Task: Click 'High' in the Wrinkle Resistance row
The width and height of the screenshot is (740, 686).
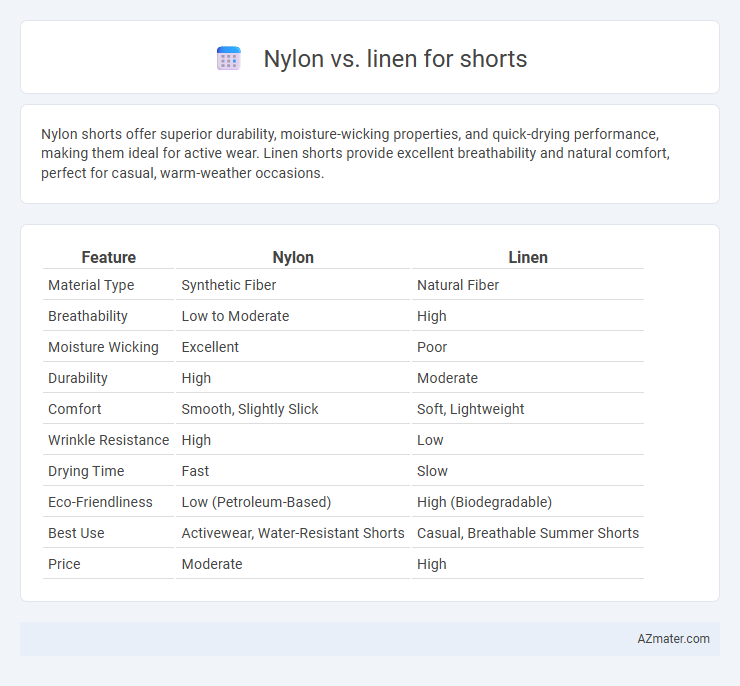Action: tap(196, 440)
